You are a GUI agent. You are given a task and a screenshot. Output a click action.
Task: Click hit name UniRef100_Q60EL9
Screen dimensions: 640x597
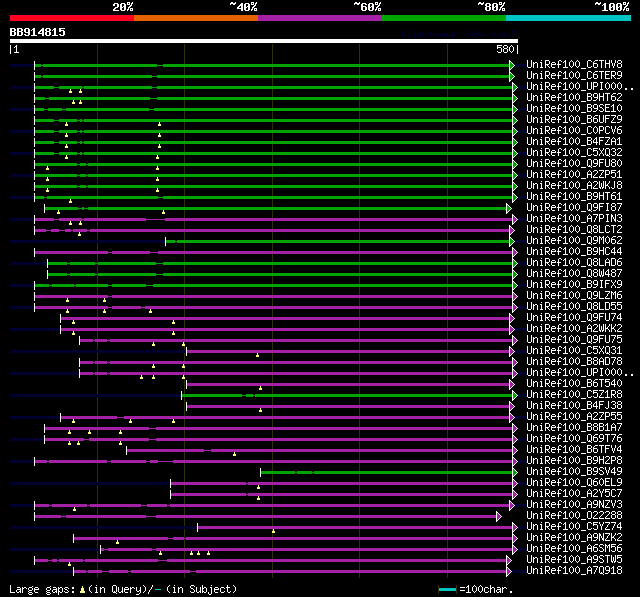click(x=574, y=483)
